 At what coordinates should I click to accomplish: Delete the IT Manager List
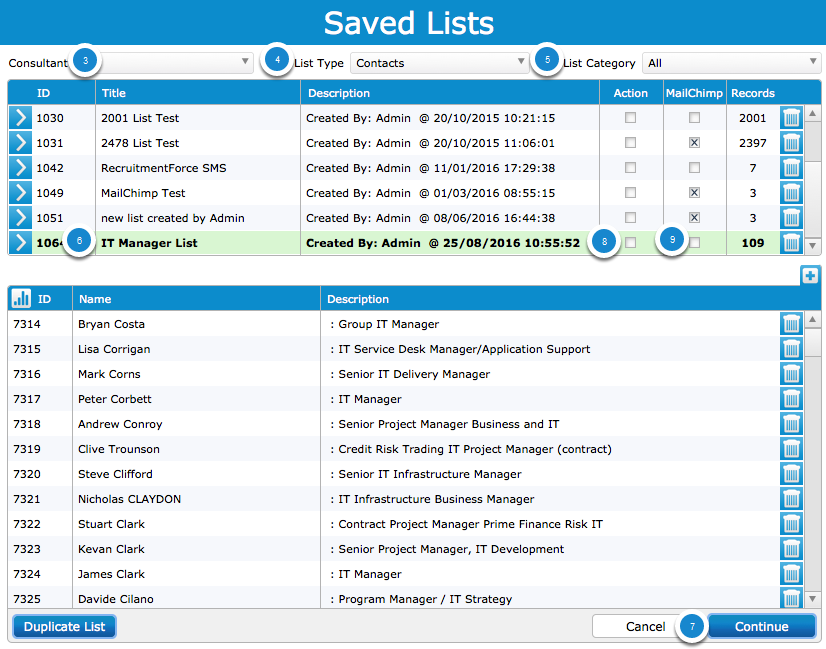click(791, 243)
